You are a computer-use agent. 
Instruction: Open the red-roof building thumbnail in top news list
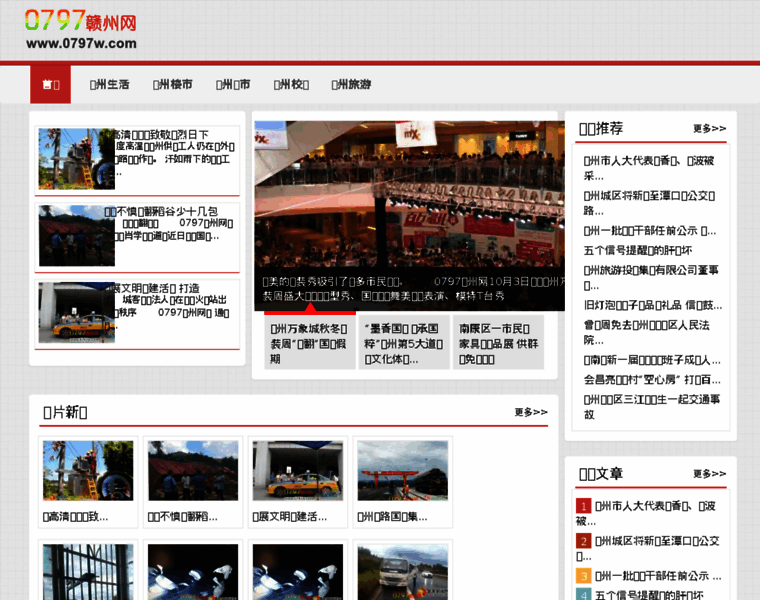click(77, 236)
